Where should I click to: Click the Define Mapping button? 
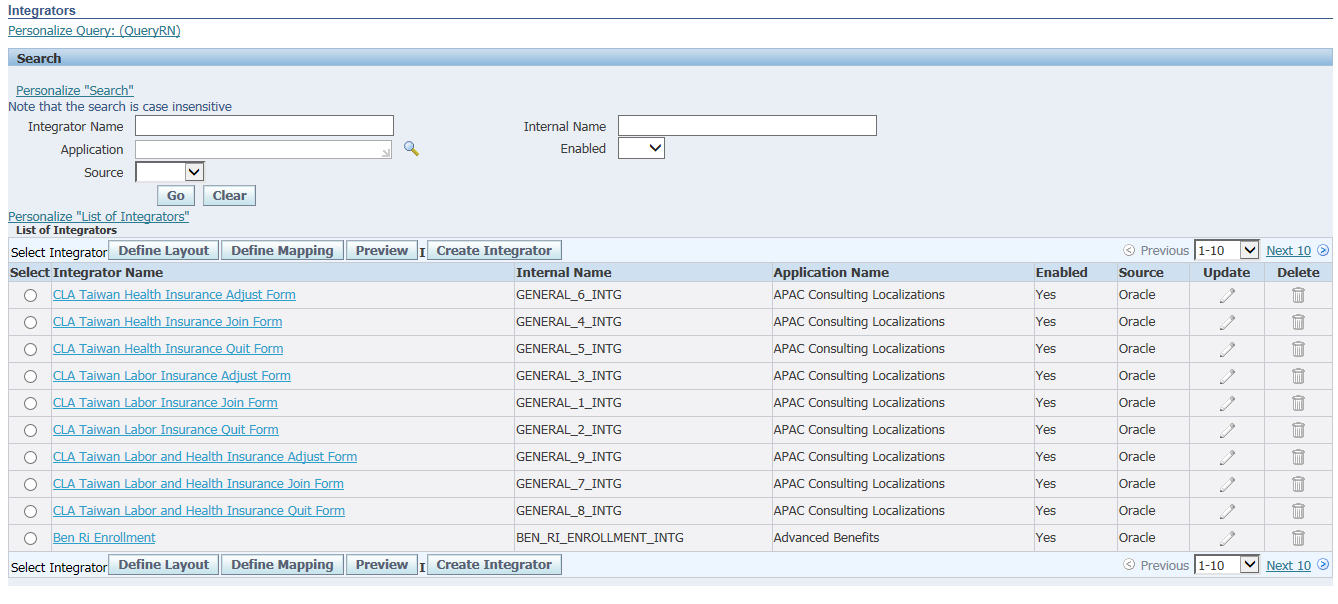coord(282,249)
